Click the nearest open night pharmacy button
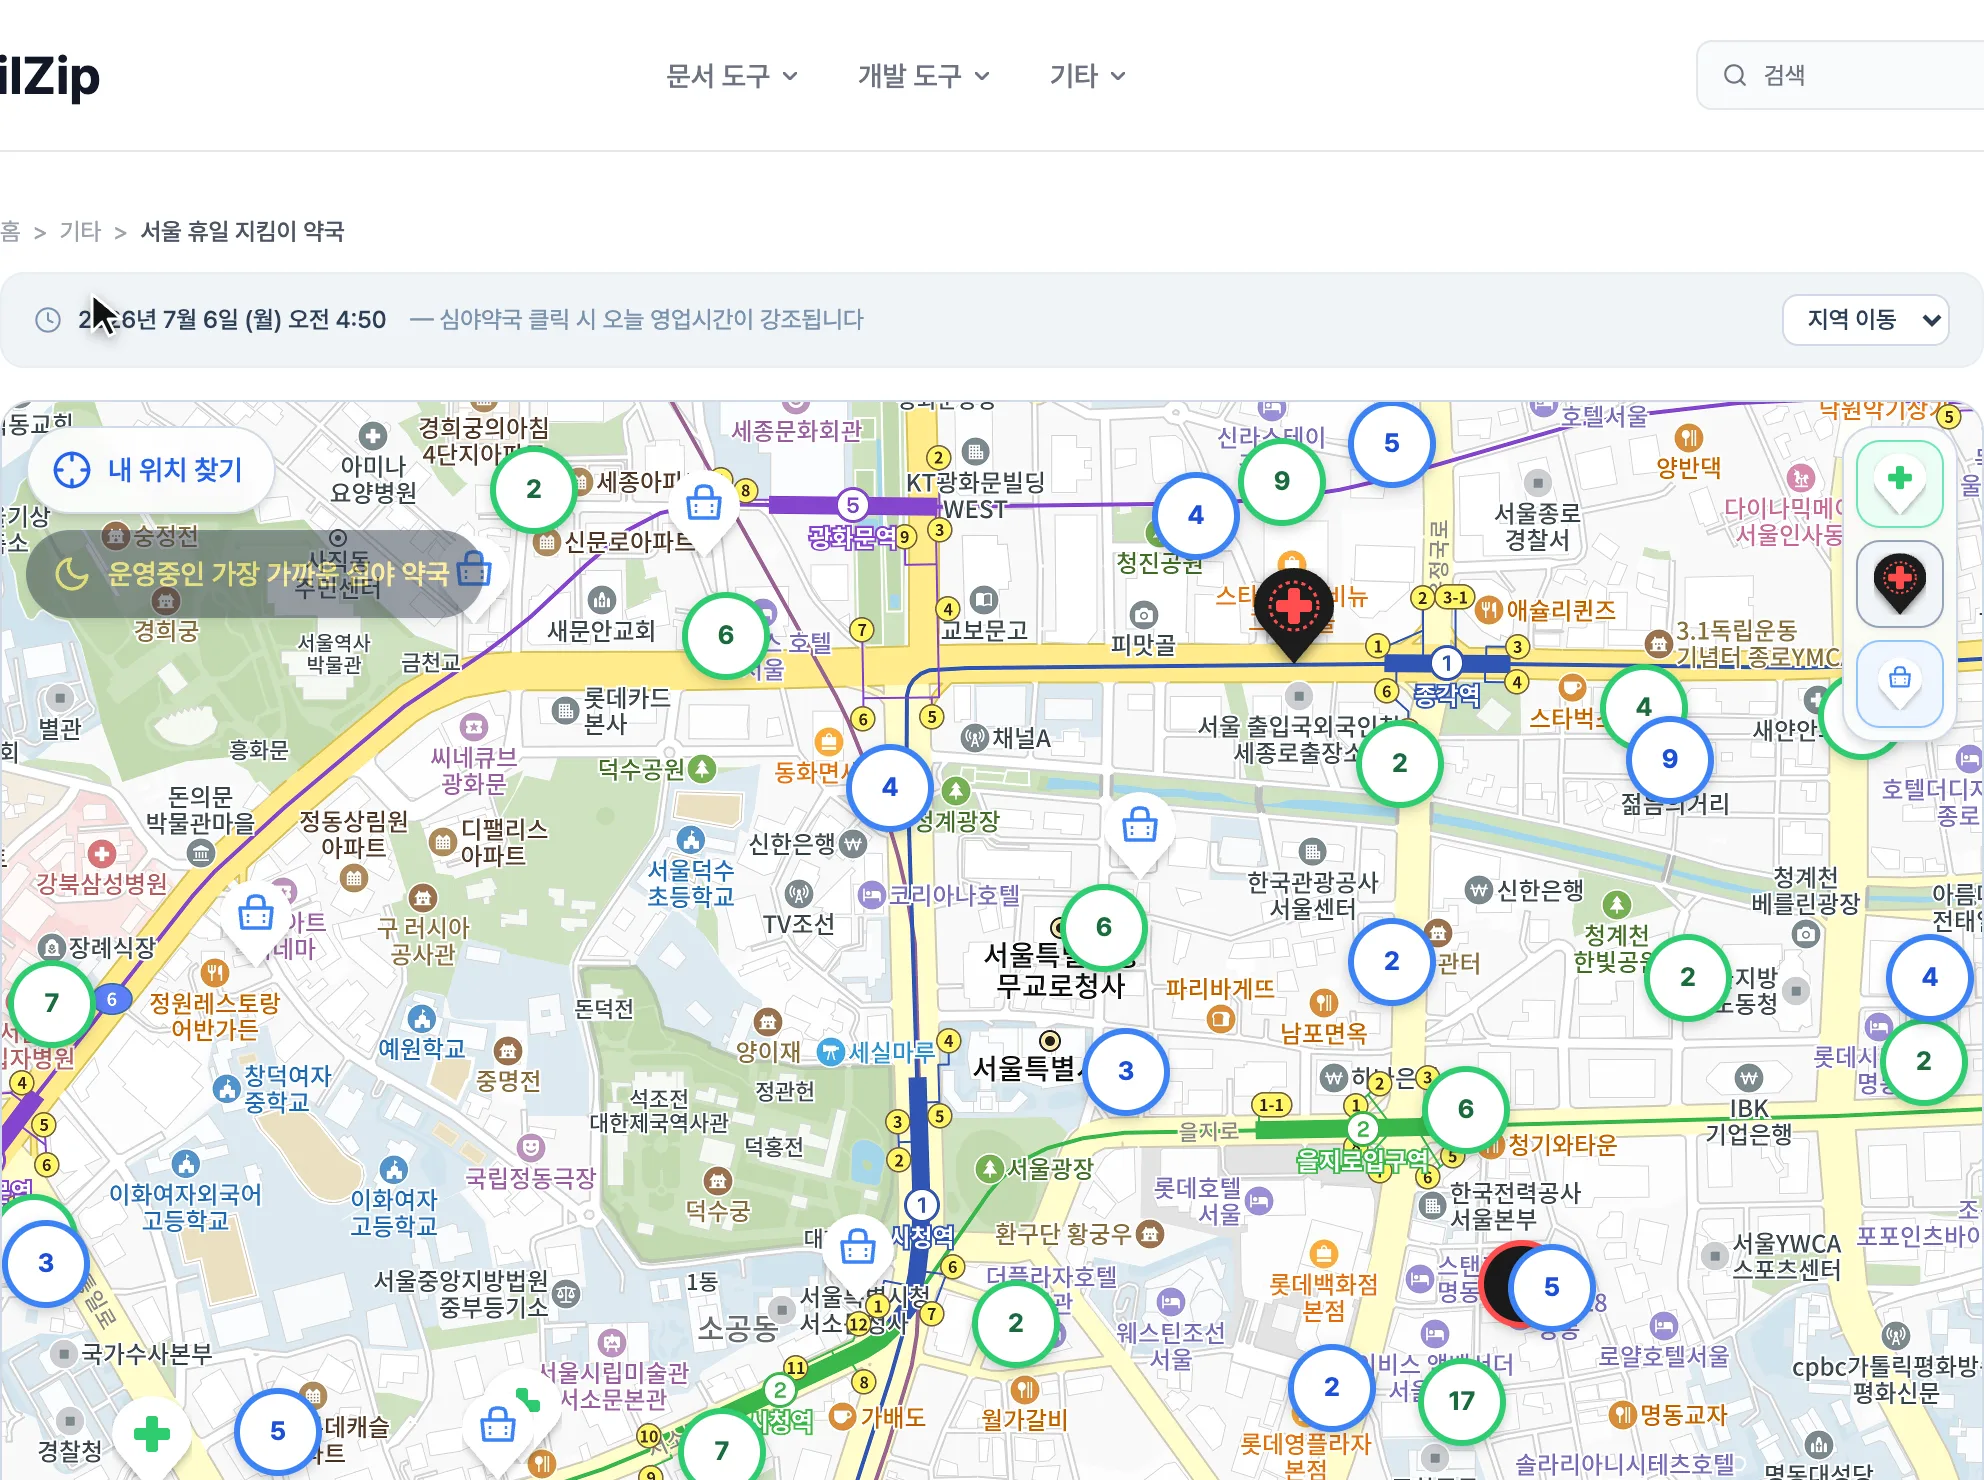 point(255,573)
